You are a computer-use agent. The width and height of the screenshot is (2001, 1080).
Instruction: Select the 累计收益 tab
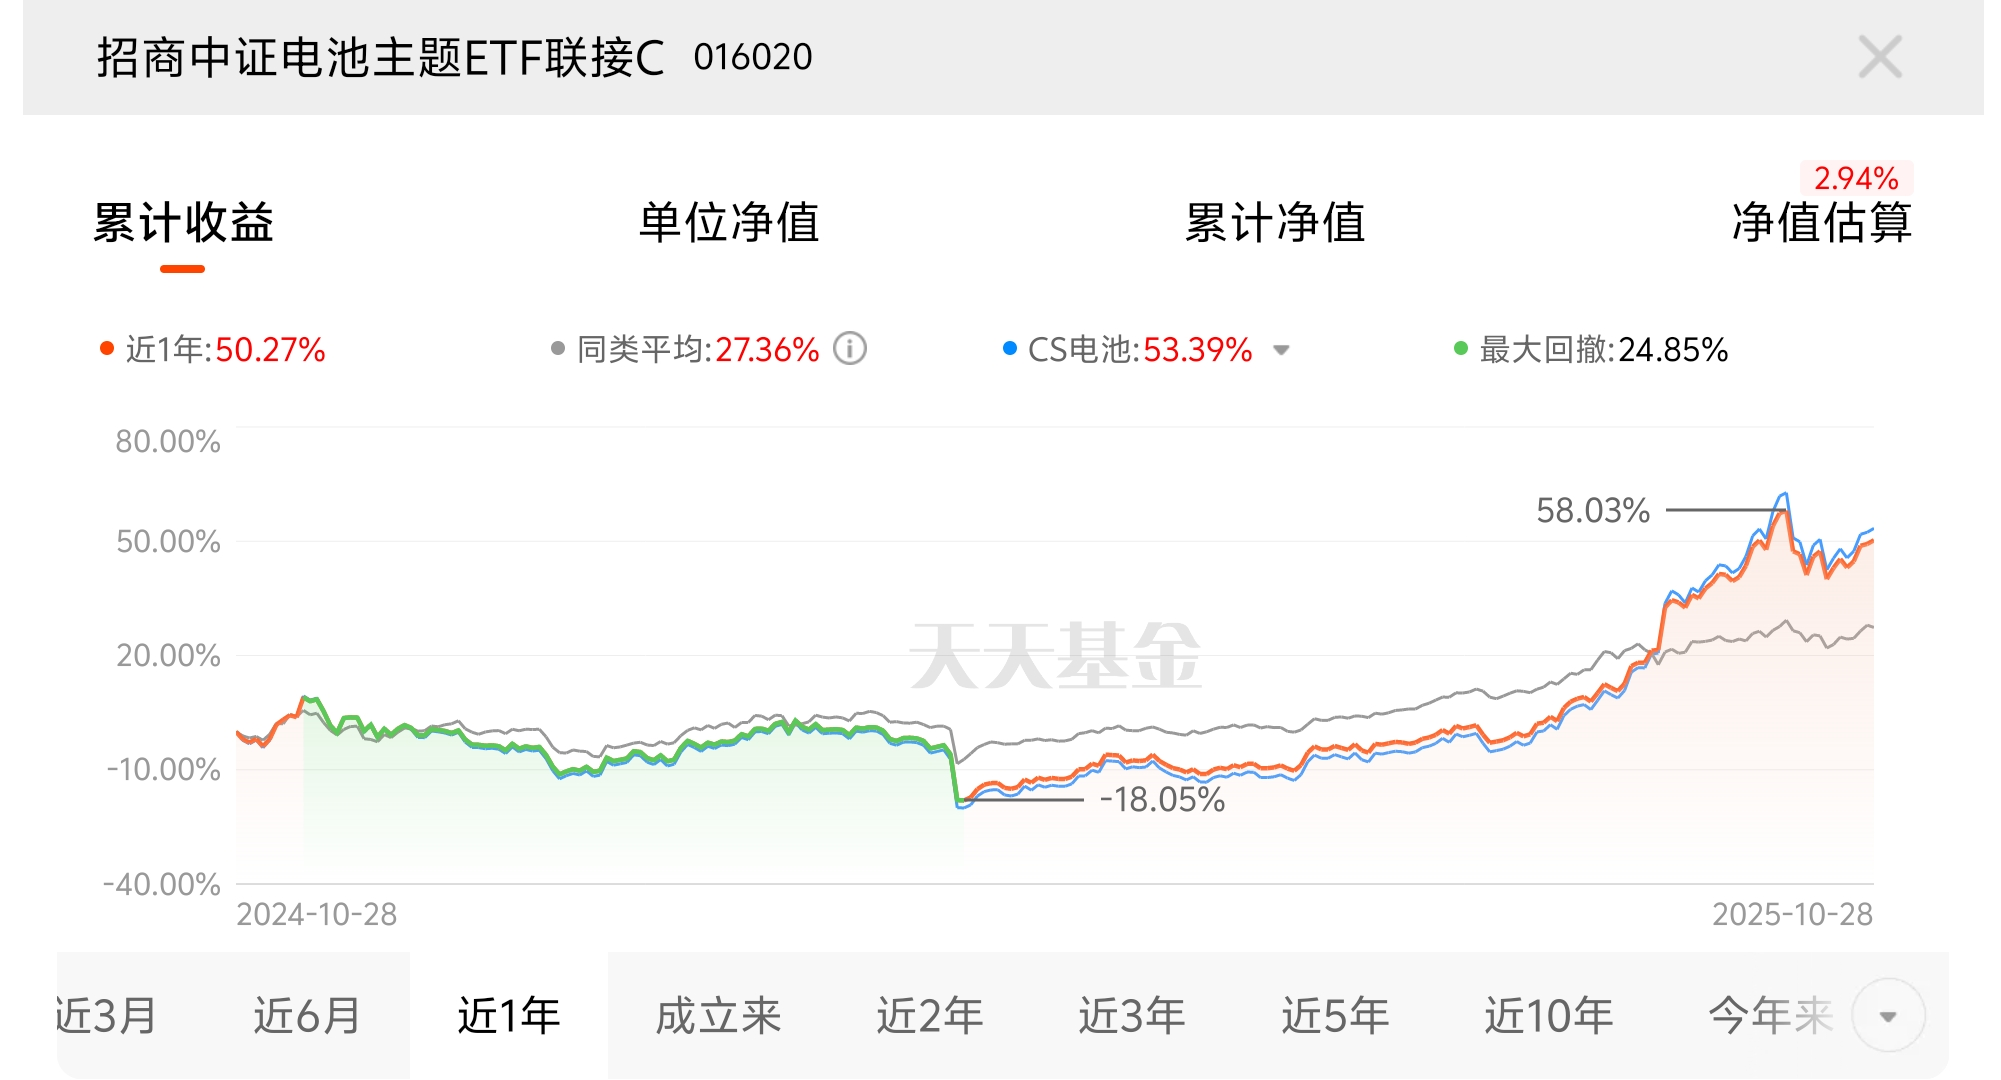(183, 223)
